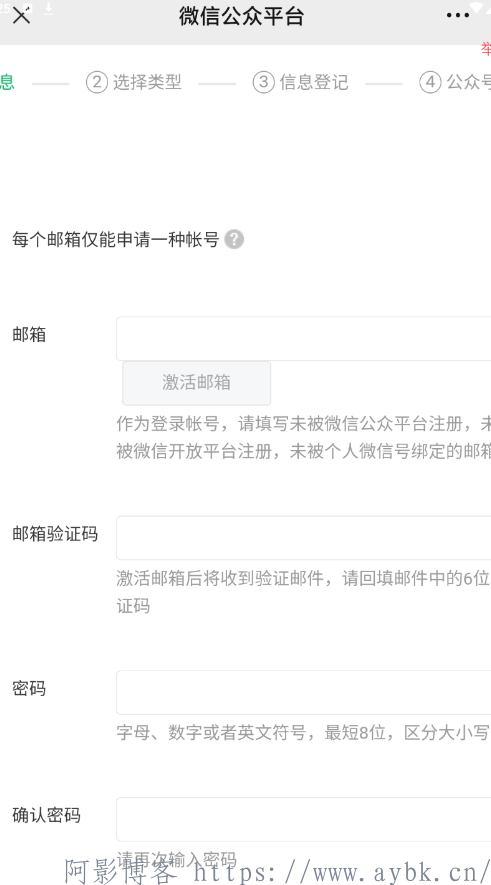This screenshot has width=491, height=885.
Task: Focus the 邮箱 input field
Action: (x=304, y=339)
